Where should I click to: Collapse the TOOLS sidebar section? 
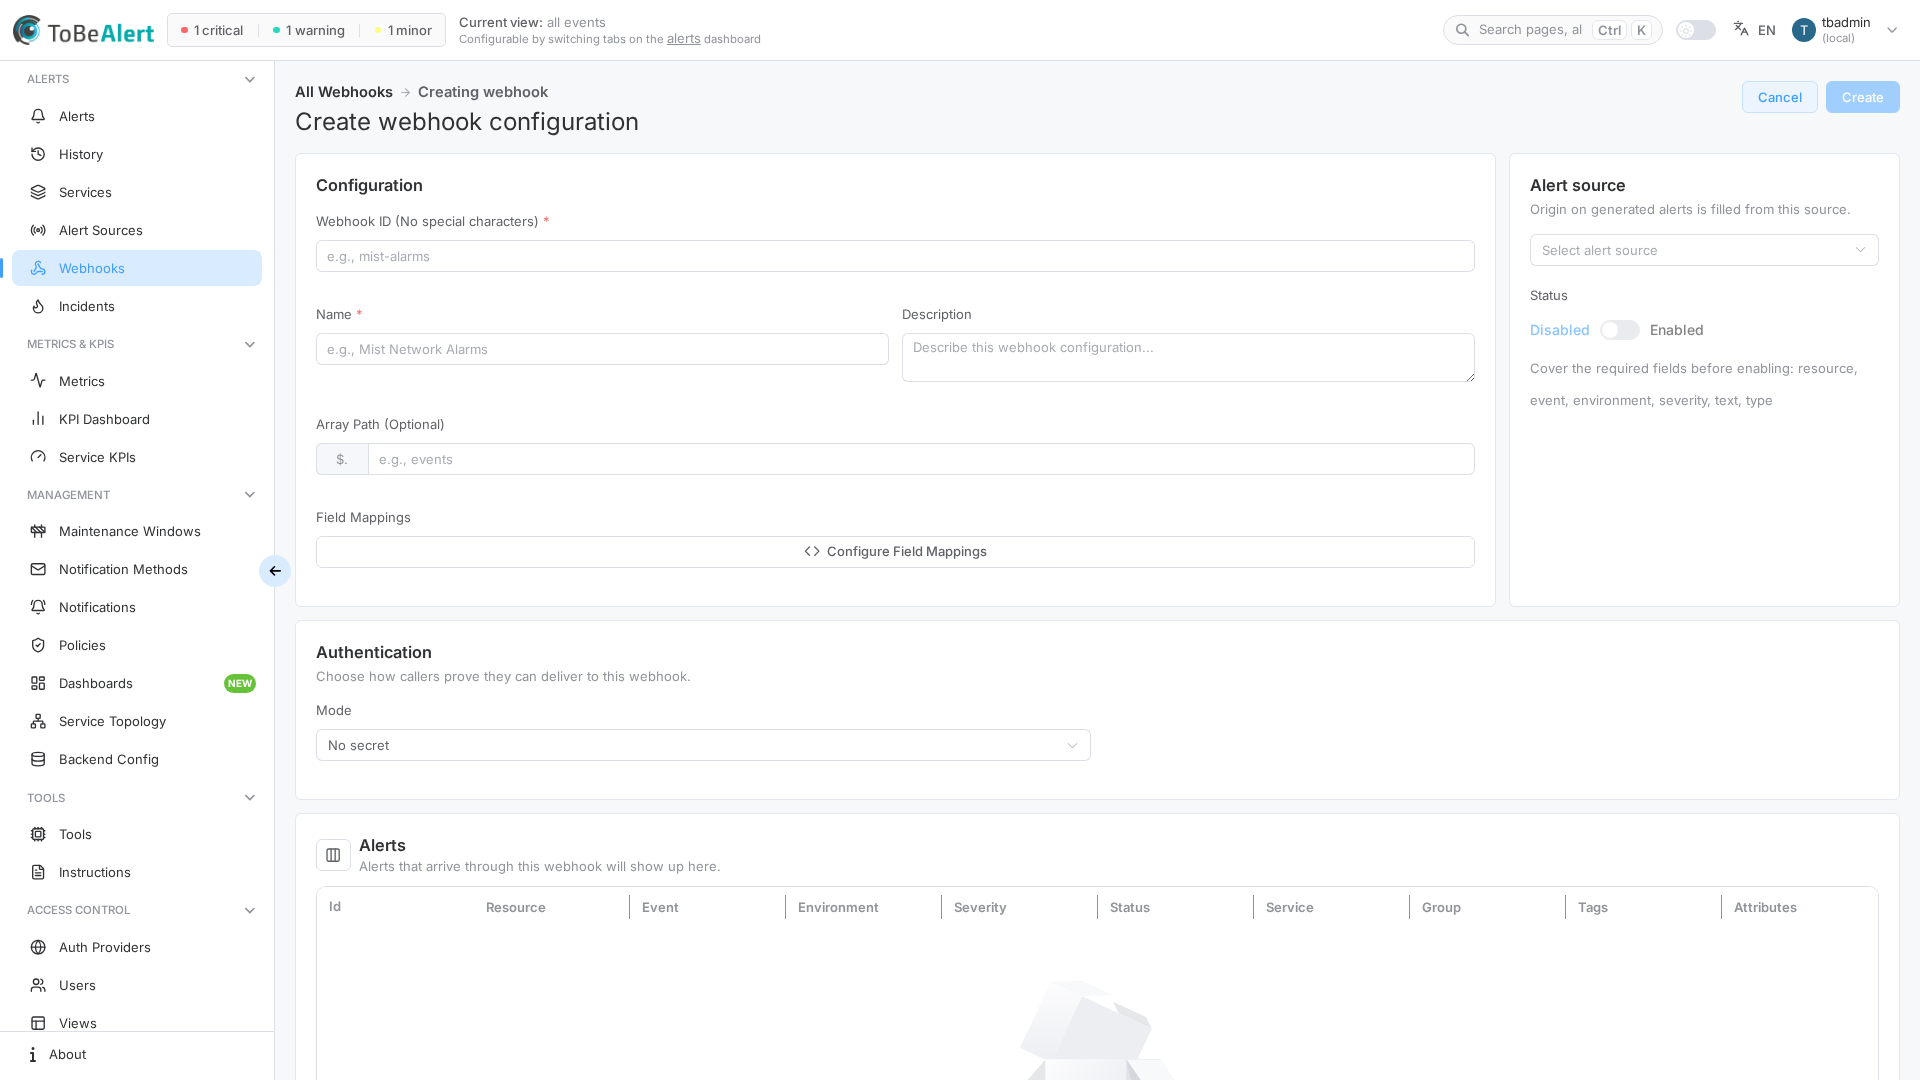[x=250, y=798]
